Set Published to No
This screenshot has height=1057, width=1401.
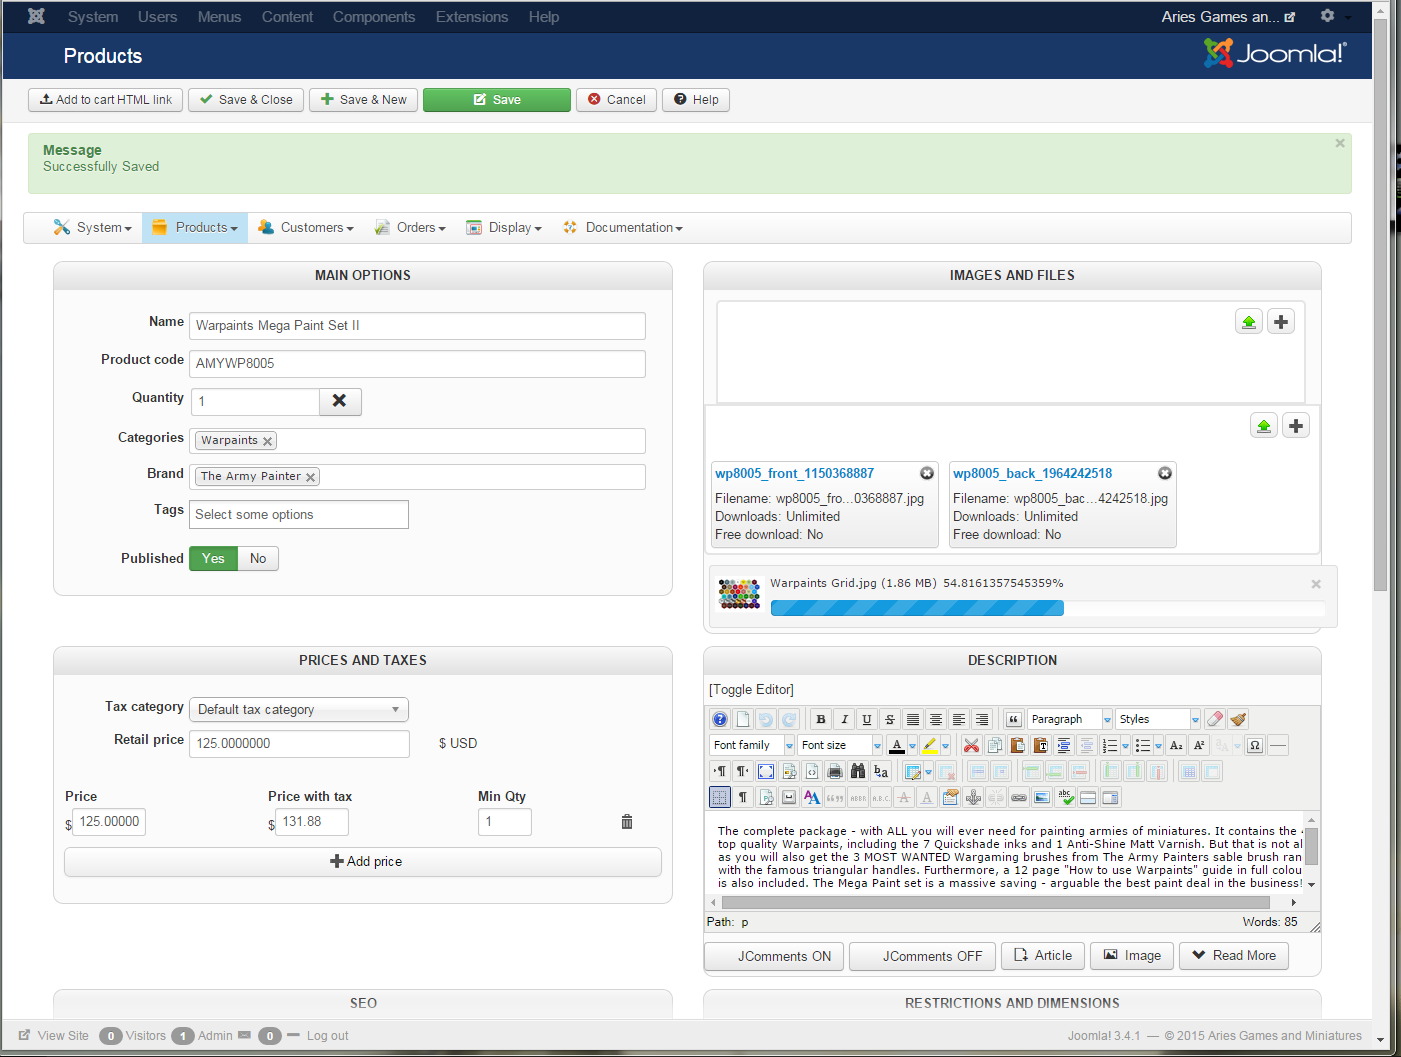tap(258, 558)
